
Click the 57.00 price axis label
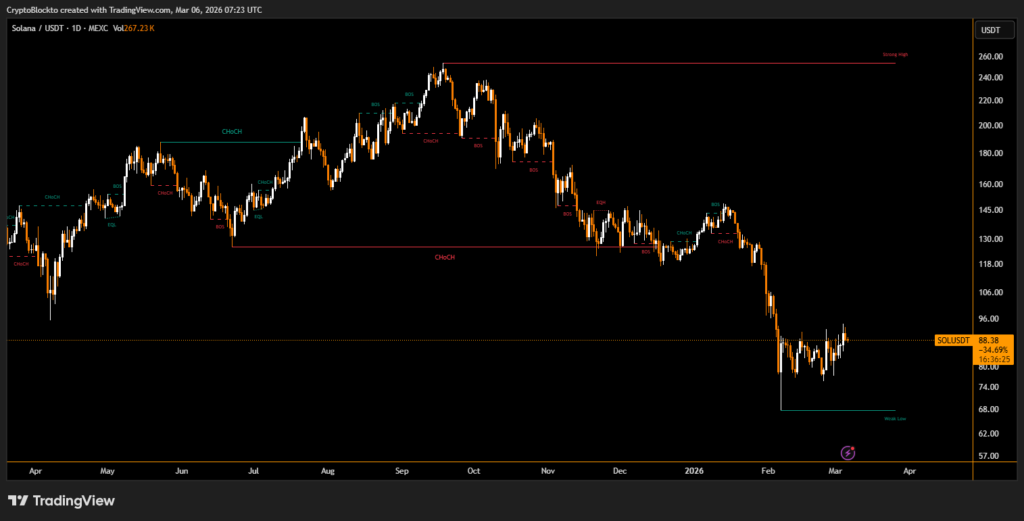pyautogui.click(x=991, y=456)
